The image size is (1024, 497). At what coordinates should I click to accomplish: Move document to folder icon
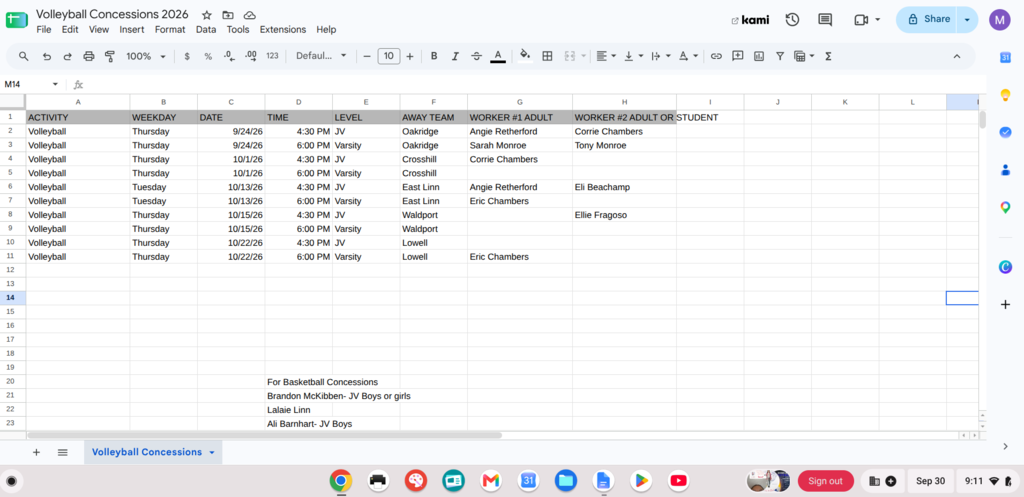[228, 14]
